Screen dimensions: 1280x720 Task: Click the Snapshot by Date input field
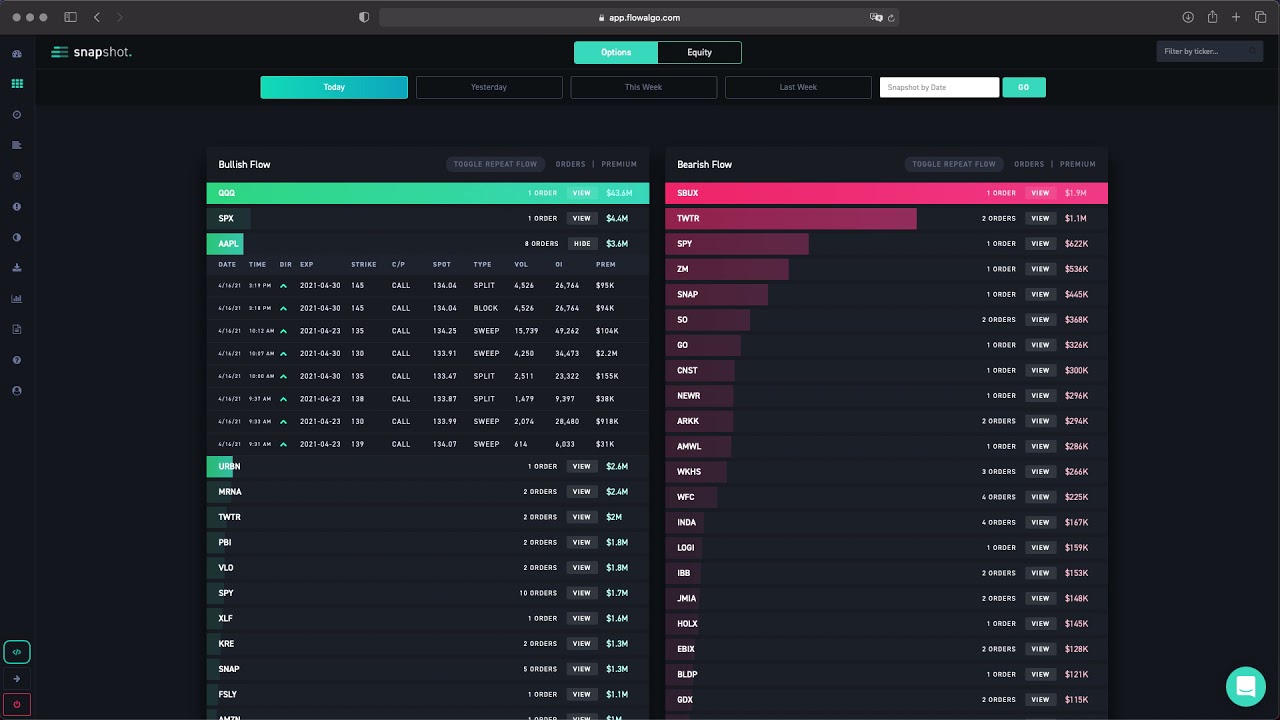click(939, 87)
